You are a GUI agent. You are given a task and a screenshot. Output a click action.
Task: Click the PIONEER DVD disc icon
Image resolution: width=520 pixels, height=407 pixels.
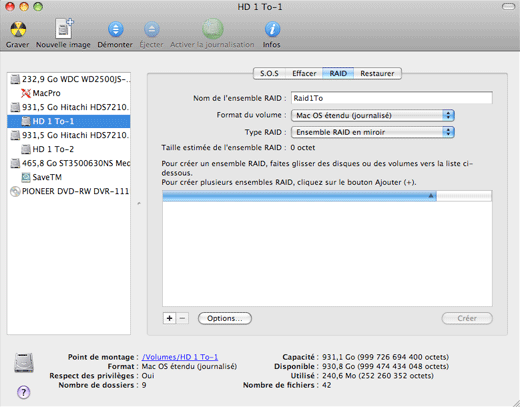15,191
